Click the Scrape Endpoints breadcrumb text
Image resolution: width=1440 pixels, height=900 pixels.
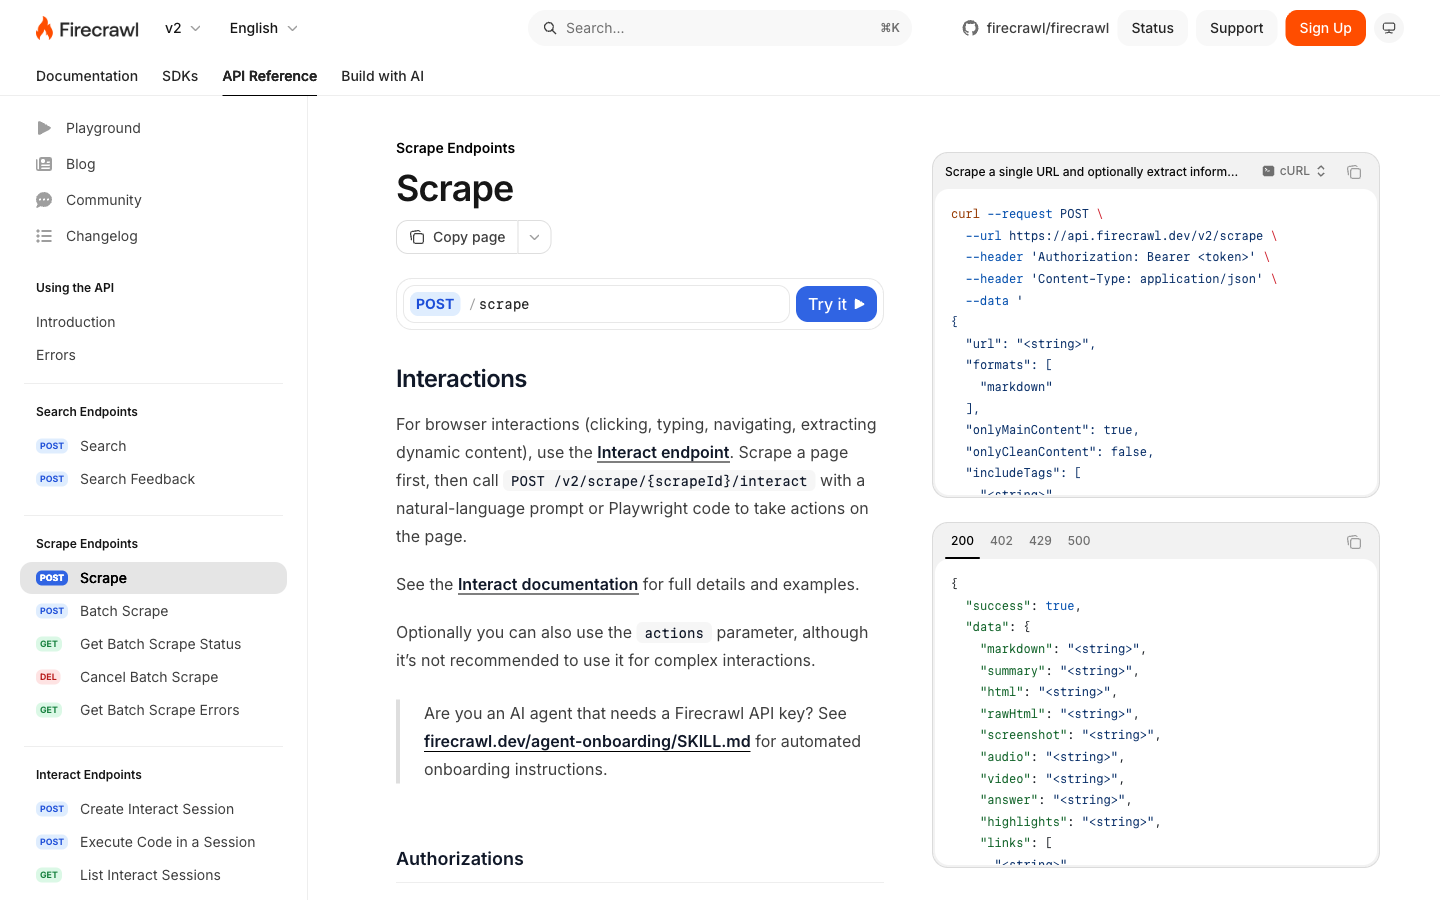coord(455,148)
